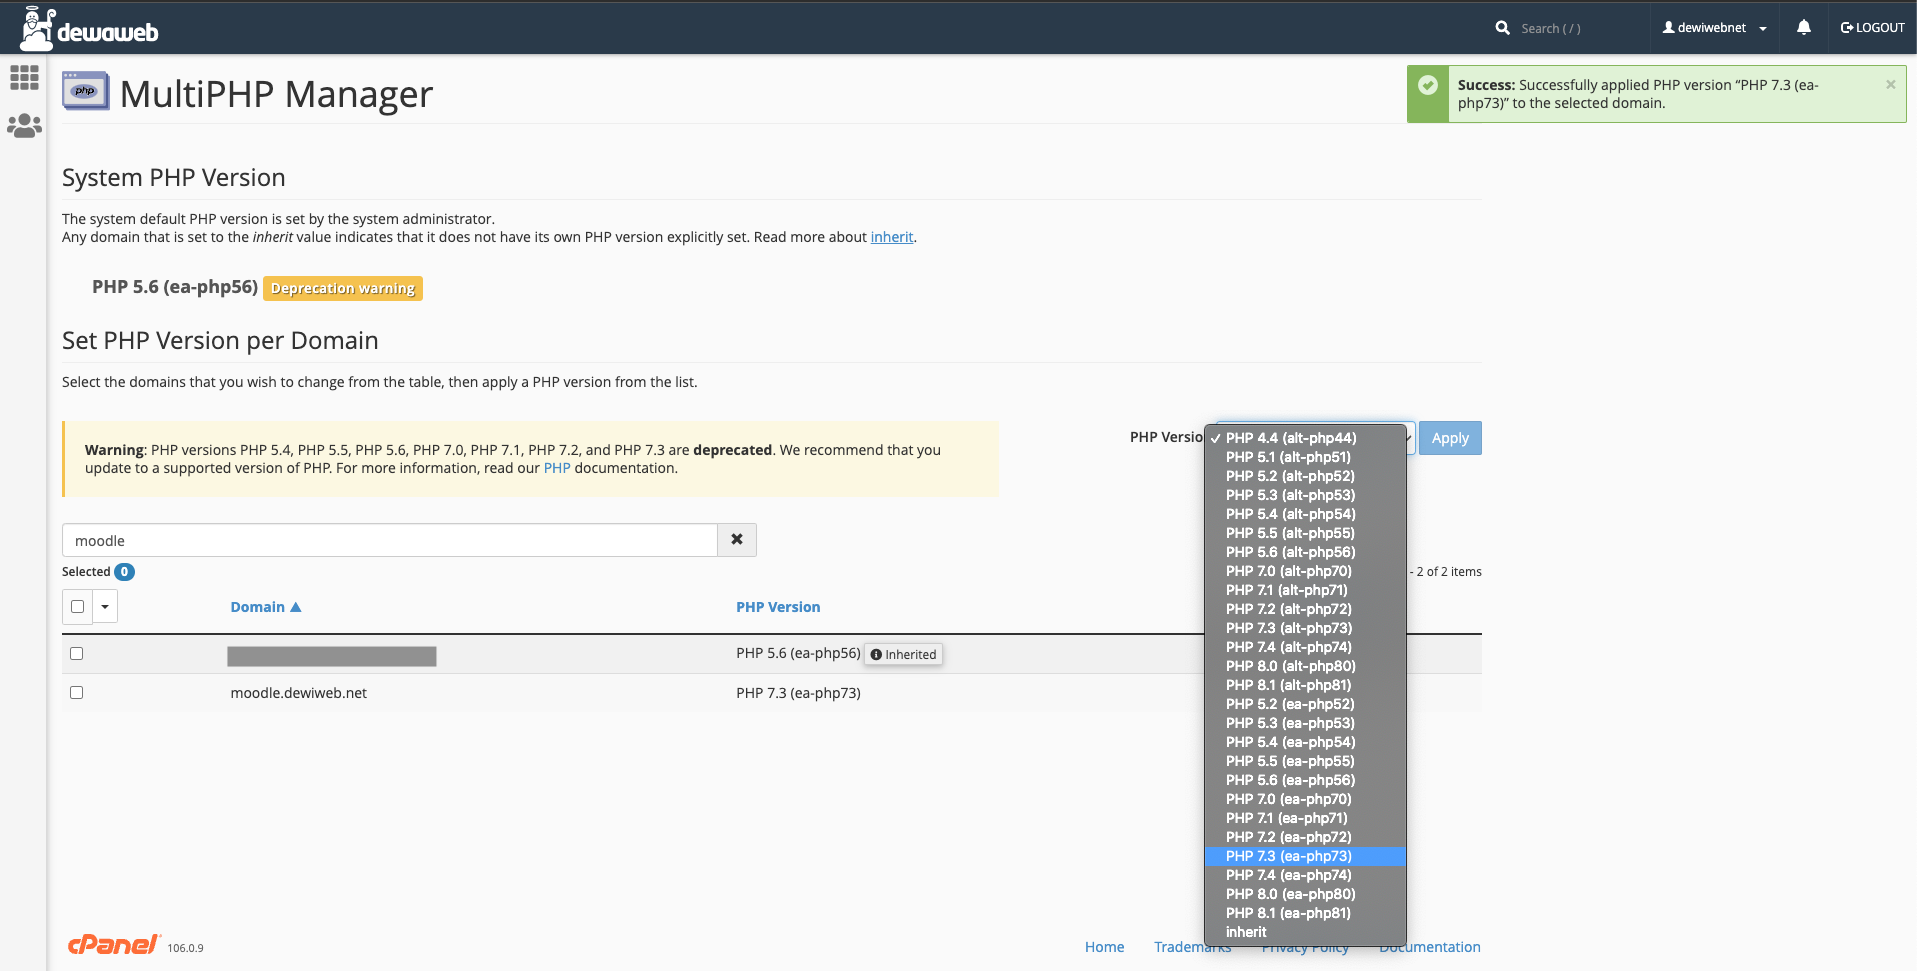The width and height of the screenshot is (1917, 971).
Task: Click the moodle.dewiweb.net domain cell
Action: pos(298,693)
